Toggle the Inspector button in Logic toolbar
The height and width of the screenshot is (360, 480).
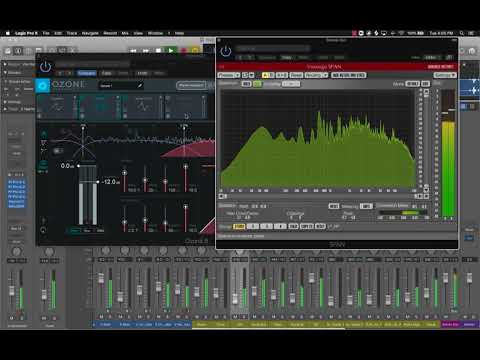click(x=18, y=51)
